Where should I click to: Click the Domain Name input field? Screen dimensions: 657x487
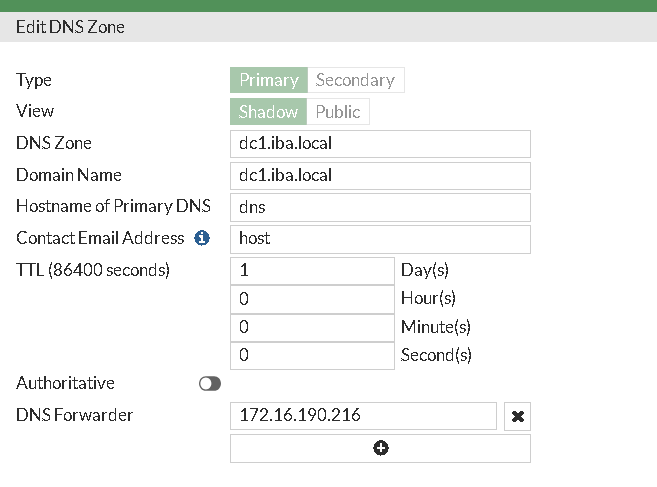(380, 175)
